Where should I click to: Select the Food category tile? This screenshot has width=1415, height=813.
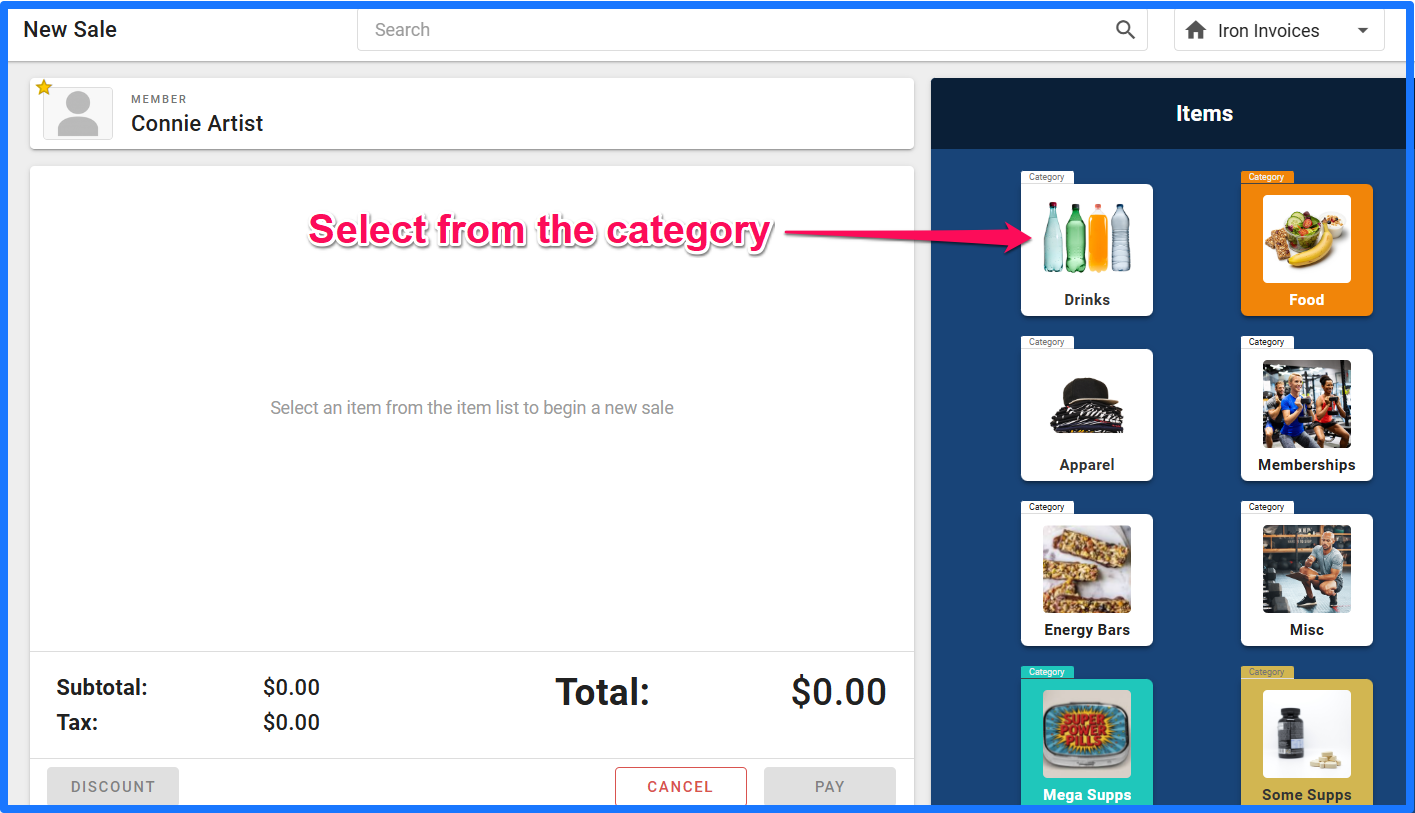1306,249
